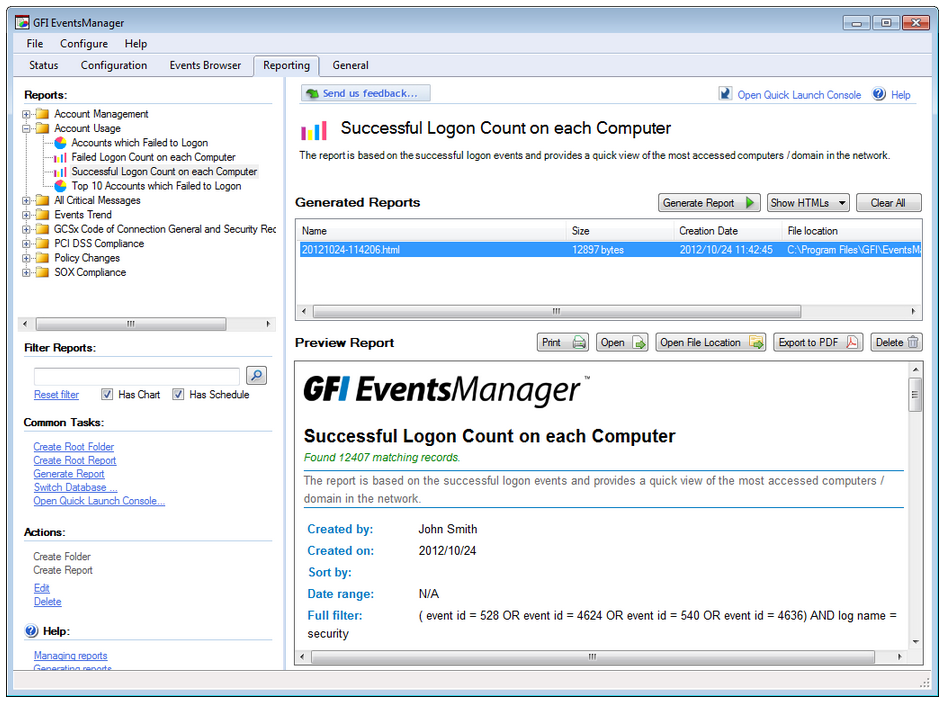The height and width of the screenshot is (701, 944).
Task: Click the GCSx Code of Connection folder icon
Action: [42, 229]
